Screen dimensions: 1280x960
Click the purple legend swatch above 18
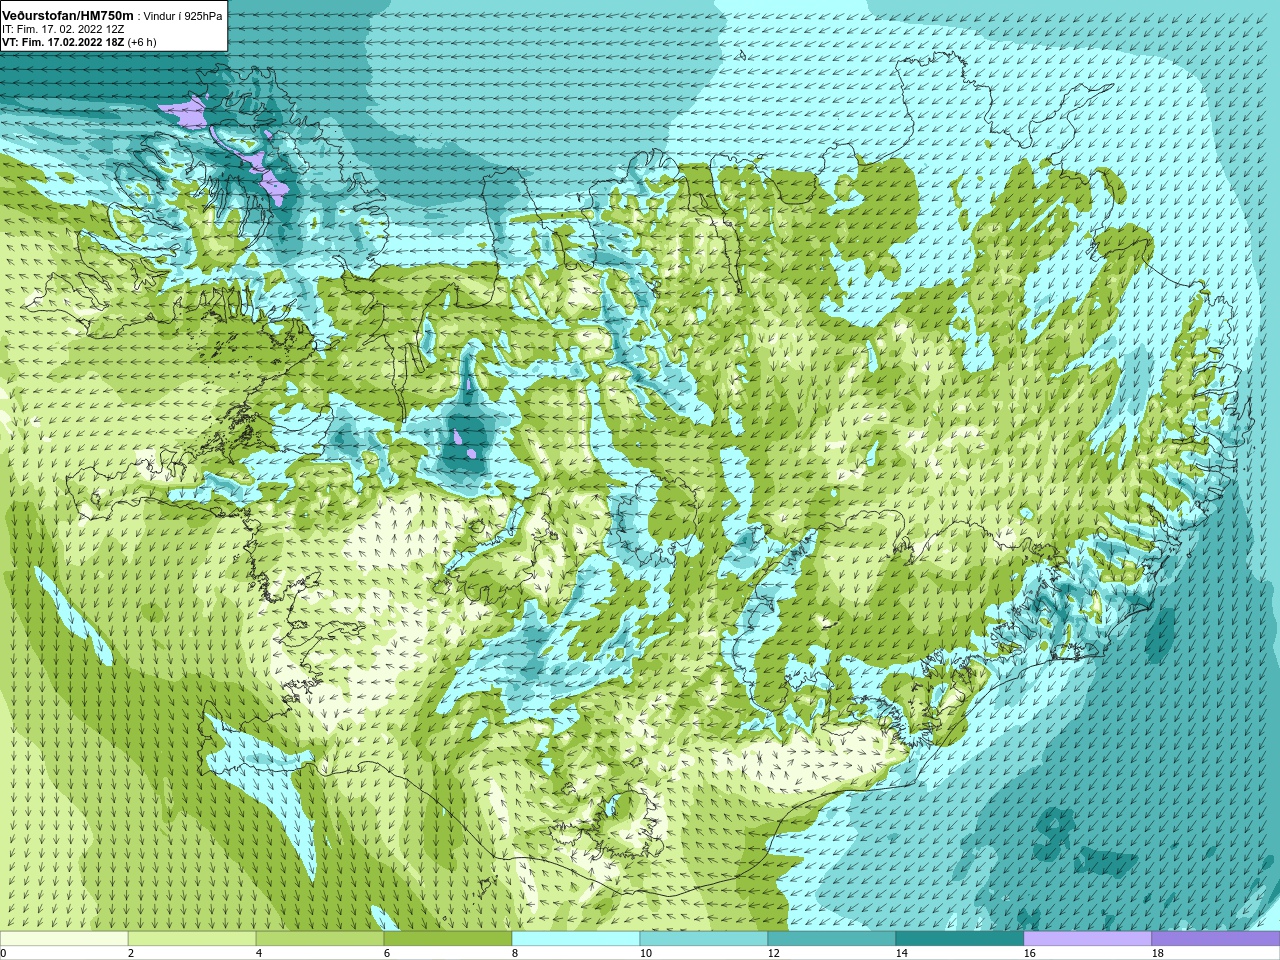(1216, 939)
